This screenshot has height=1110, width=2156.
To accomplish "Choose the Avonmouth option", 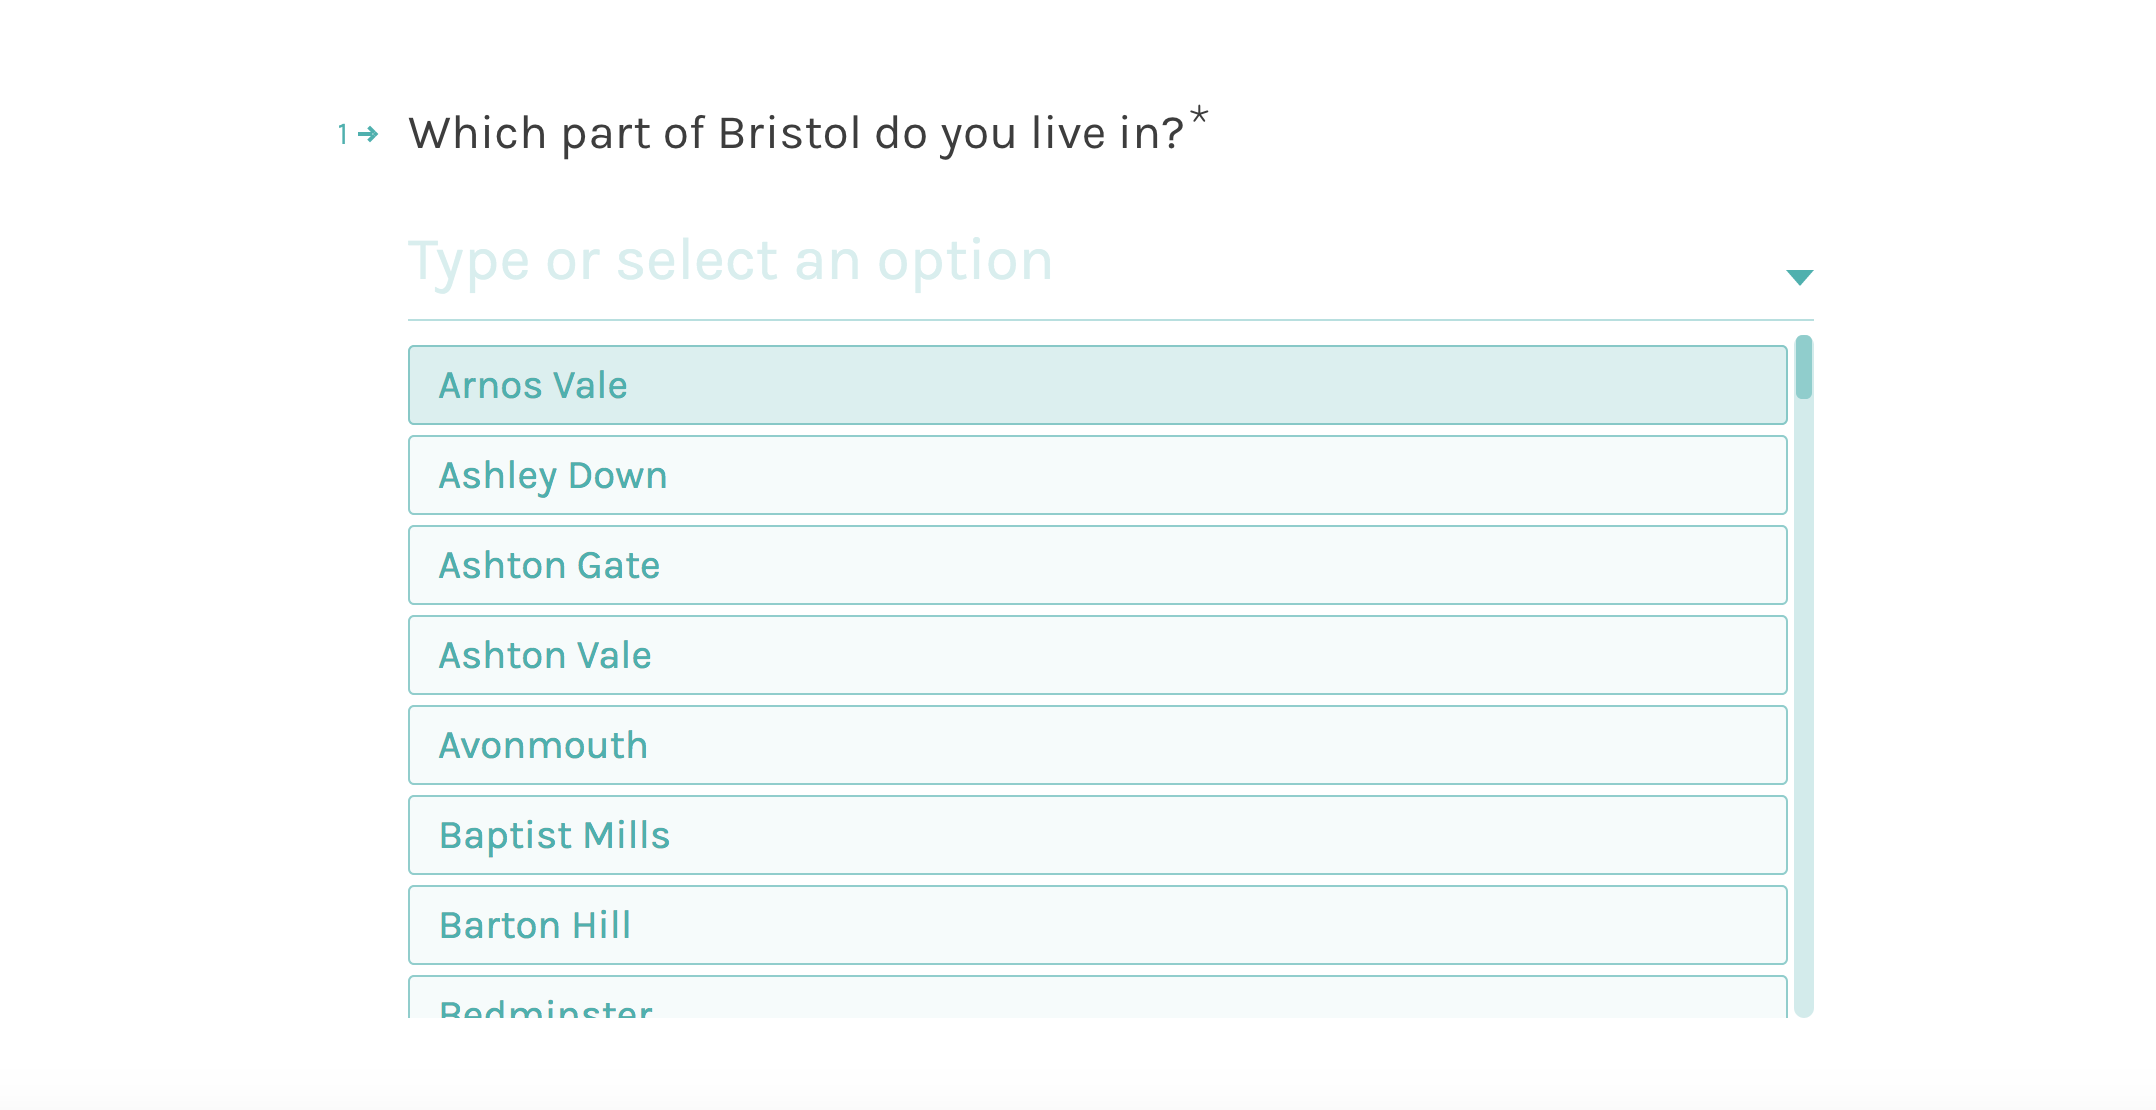I will [1097, 745].
